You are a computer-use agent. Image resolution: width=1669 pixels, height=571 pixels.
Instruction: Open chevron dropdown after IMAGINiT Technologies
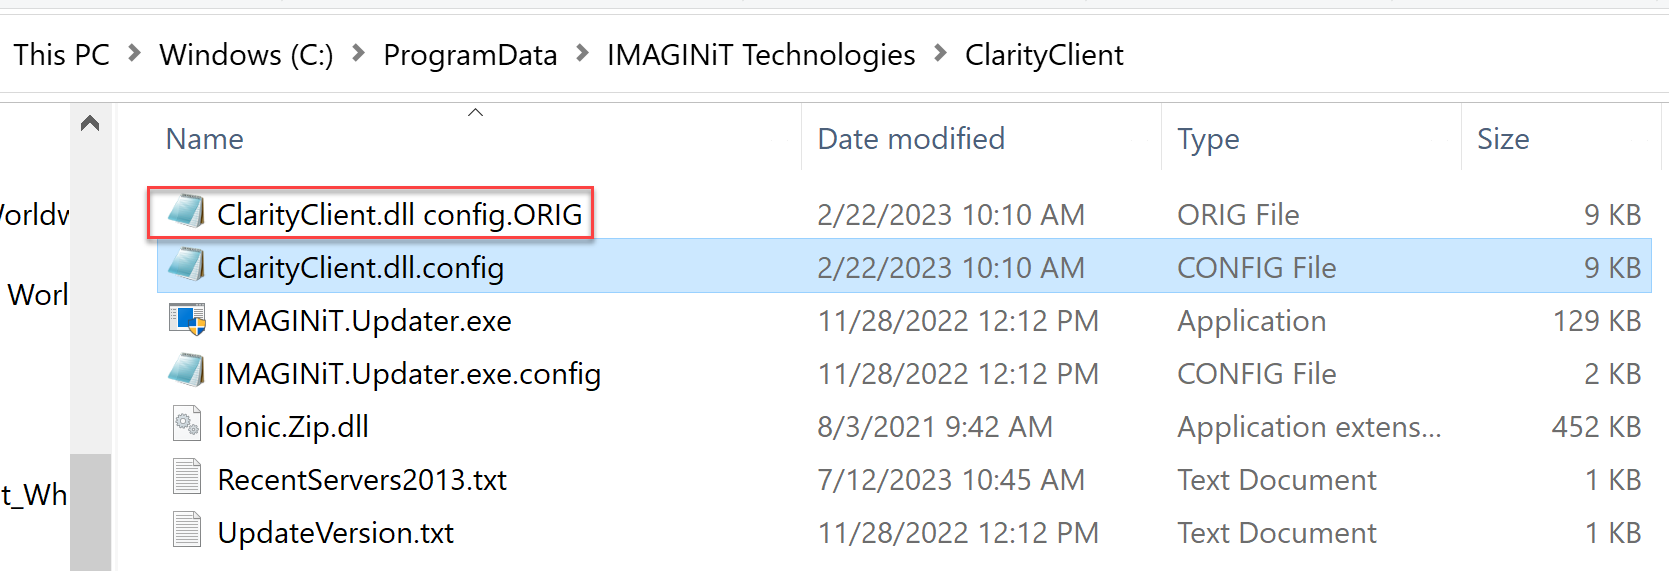[x=940, y=54]
